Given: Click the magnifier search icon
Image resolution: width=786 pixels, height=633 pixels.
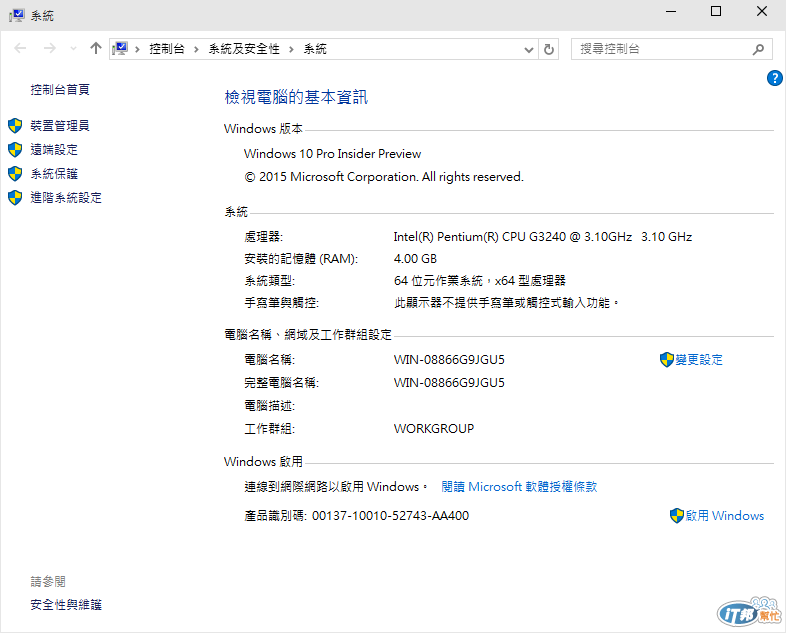Looking at the screenshot, I should (x=758, y=49).
